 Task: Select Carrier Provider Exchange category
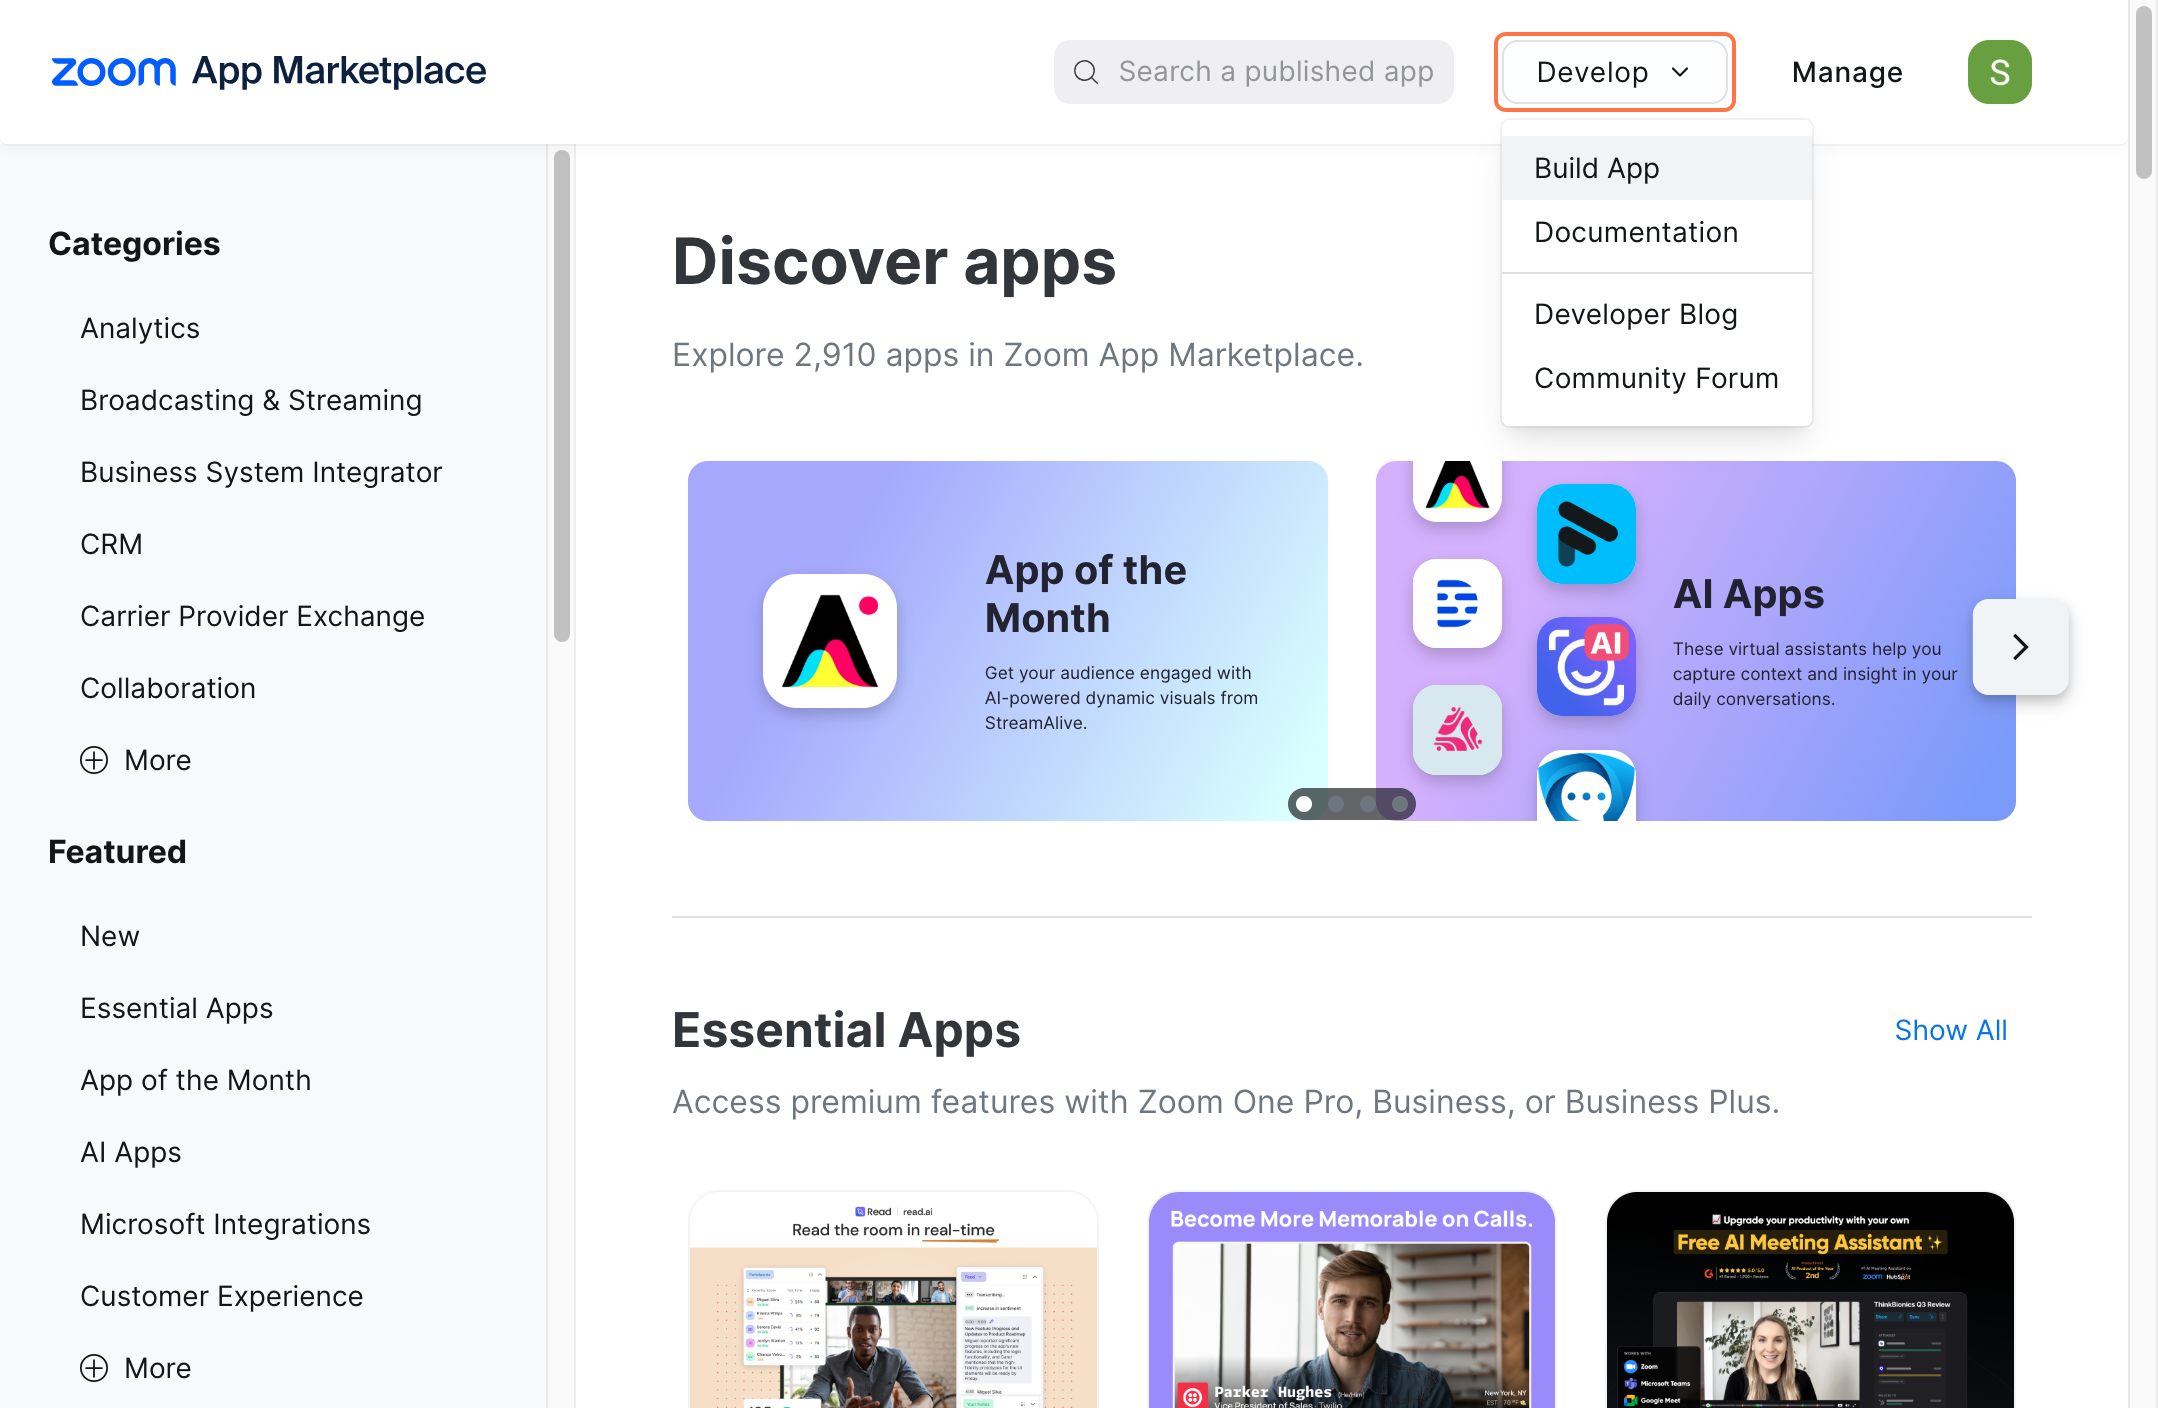(x=252, y=616)
